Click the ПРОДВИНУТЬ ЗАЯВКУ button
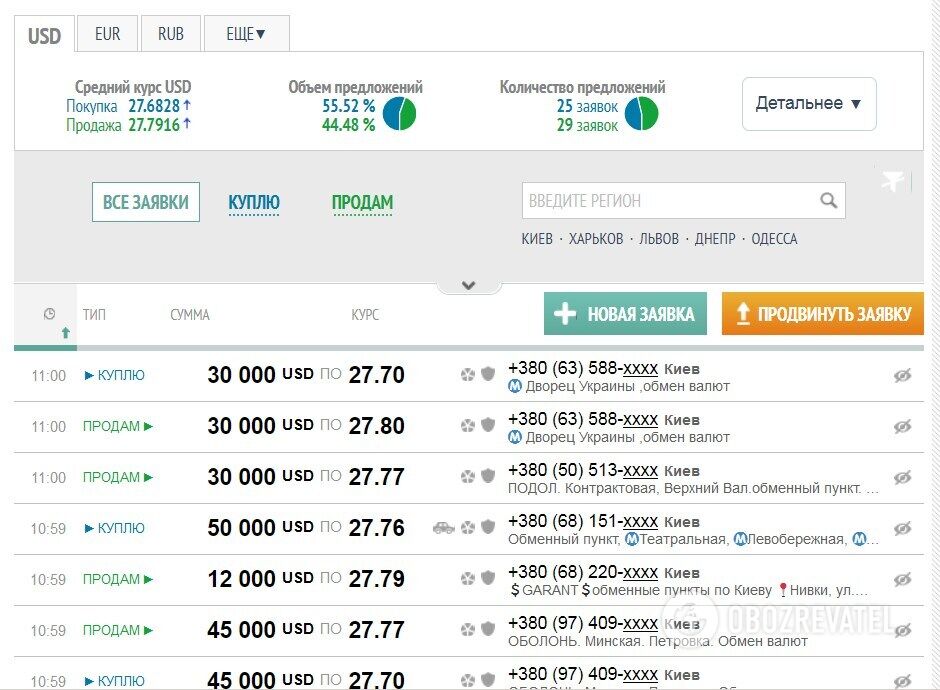The width and height of the screenshot is (940, 690). [x=822, y=314]
